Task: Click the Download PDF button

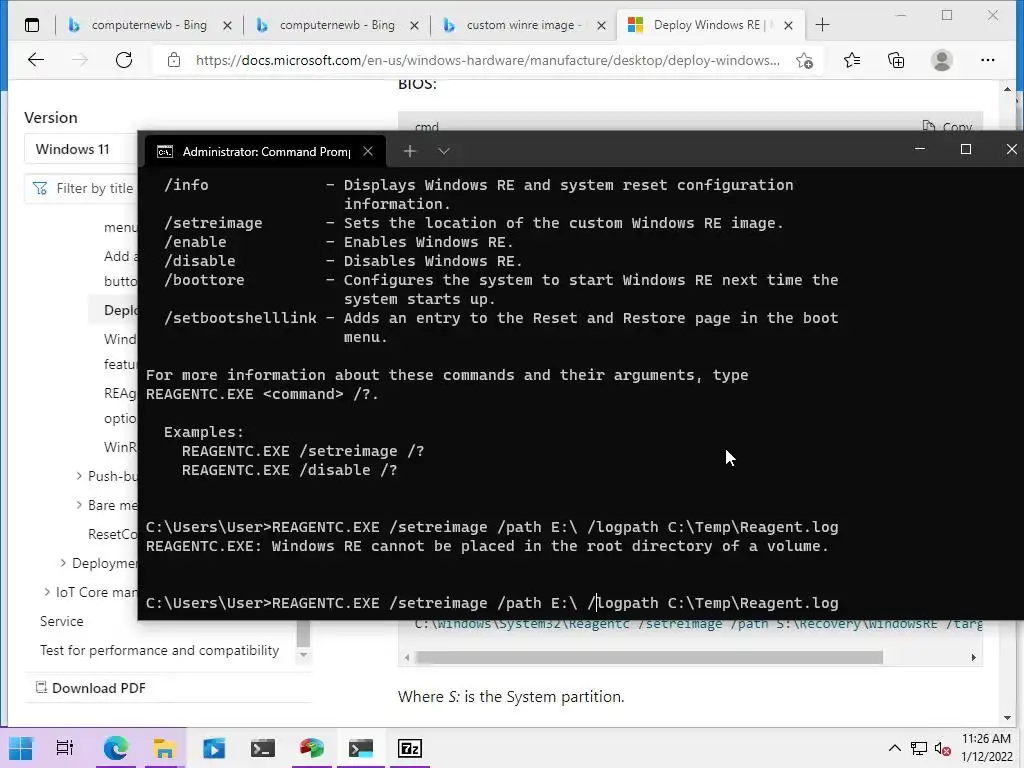Action: (x=91, y=688)
